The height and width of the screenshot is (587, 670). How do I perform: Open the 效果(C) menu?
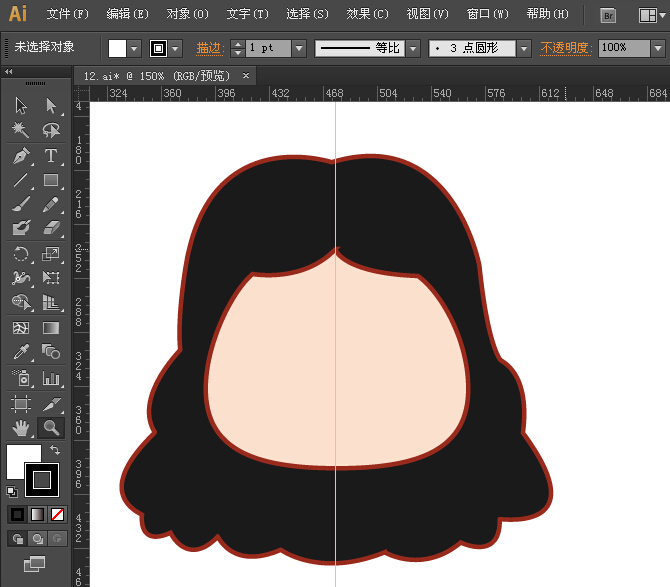[x=366, y=14]
